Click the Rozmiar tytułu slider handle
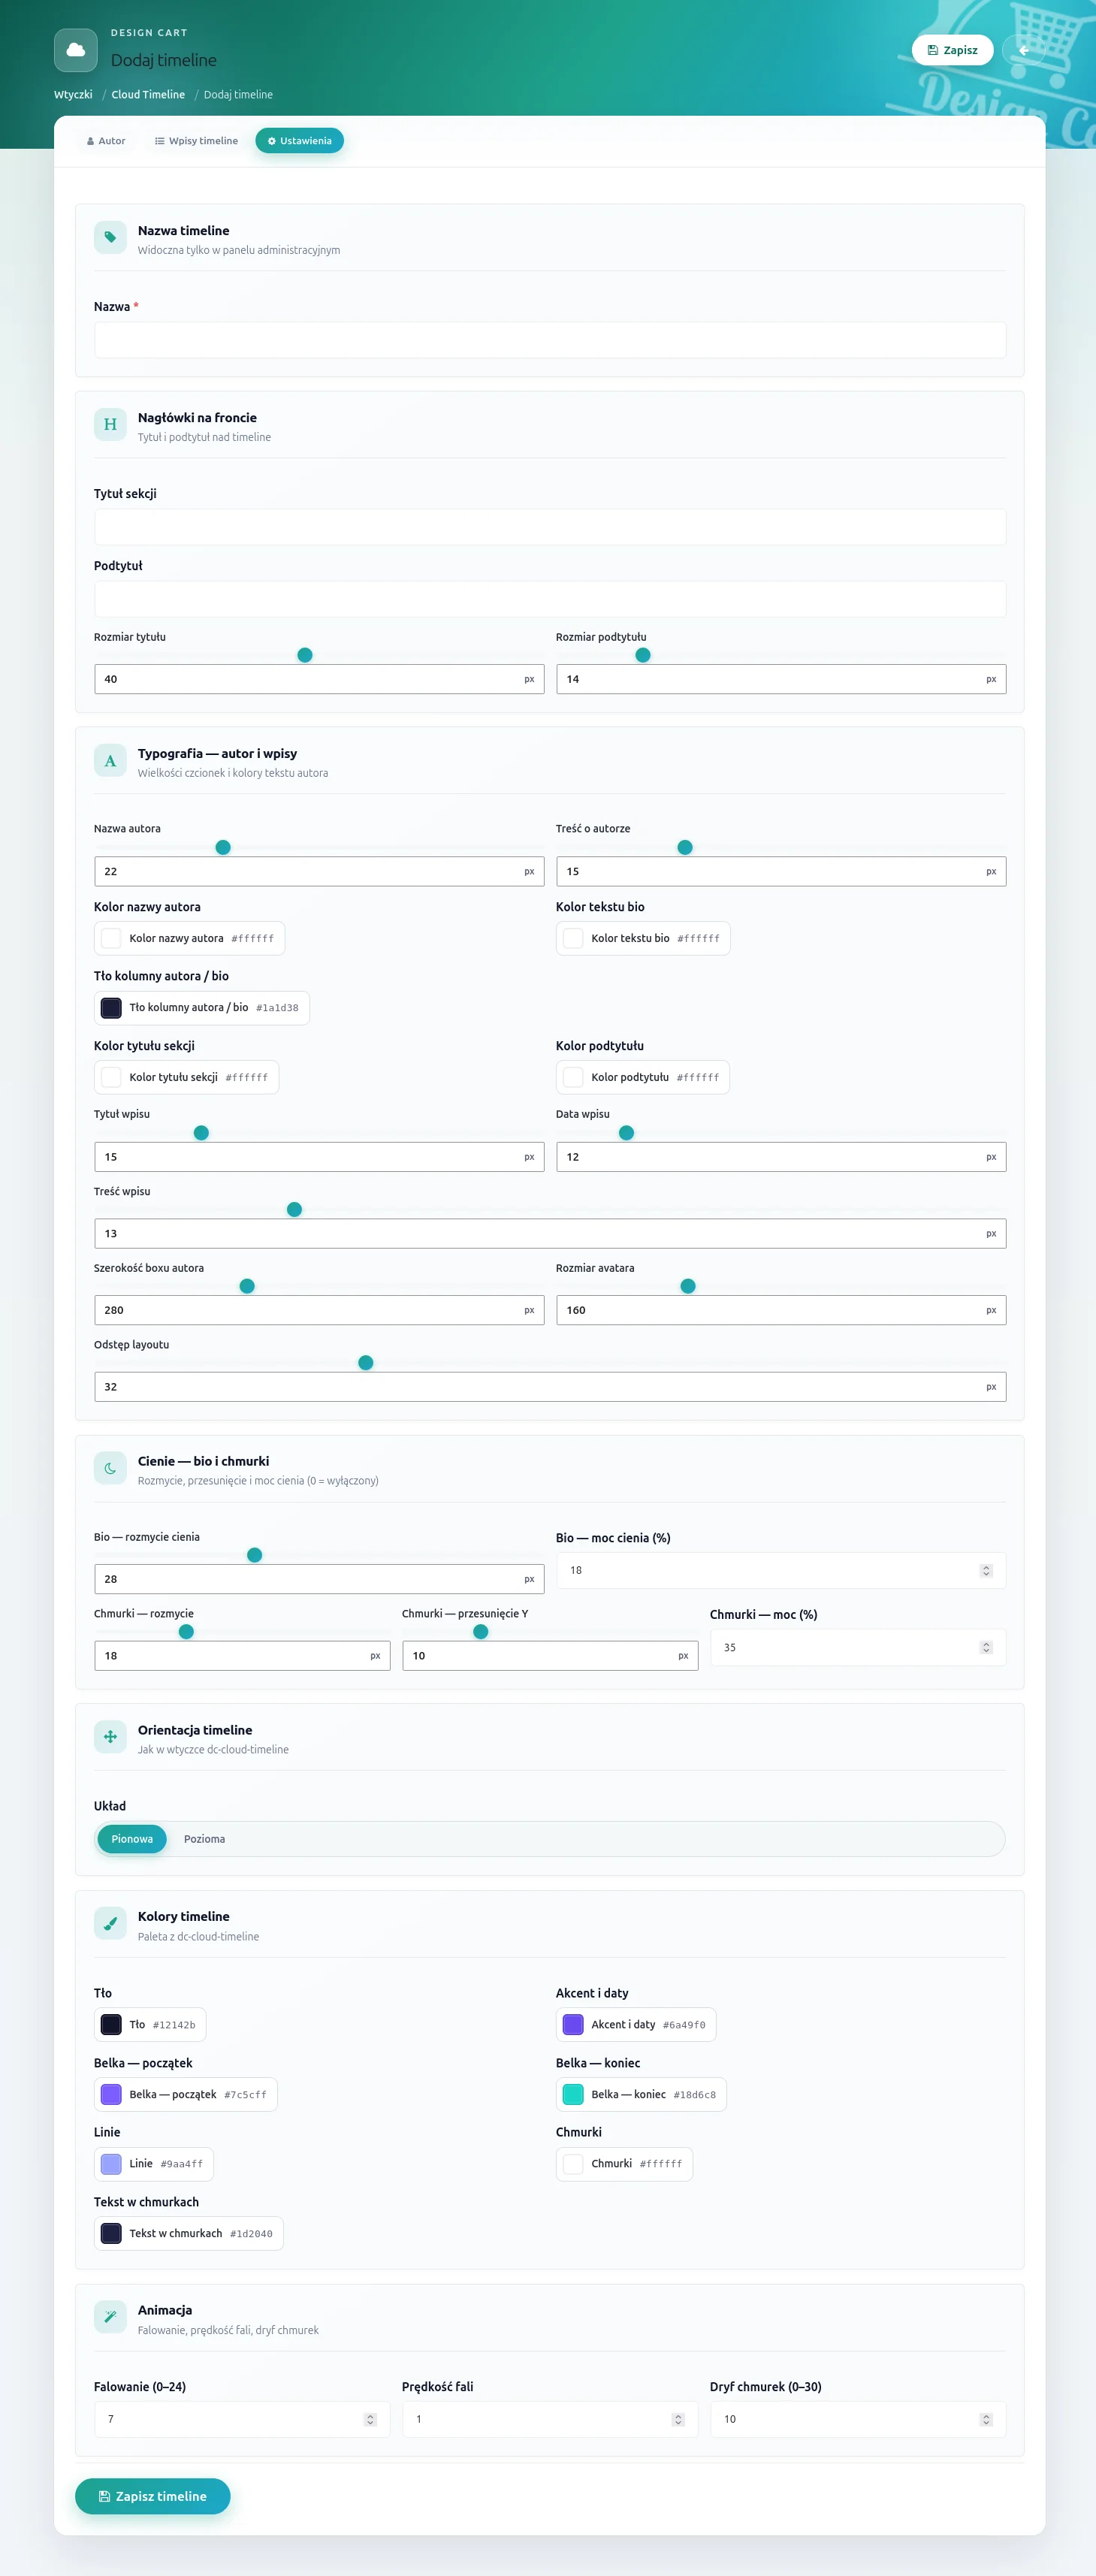 click(x=305, y=655)
